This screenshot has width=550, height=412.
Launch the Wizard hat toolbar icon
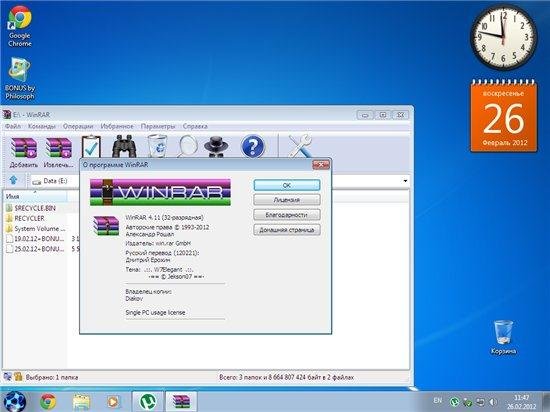(x=216, y=147)
